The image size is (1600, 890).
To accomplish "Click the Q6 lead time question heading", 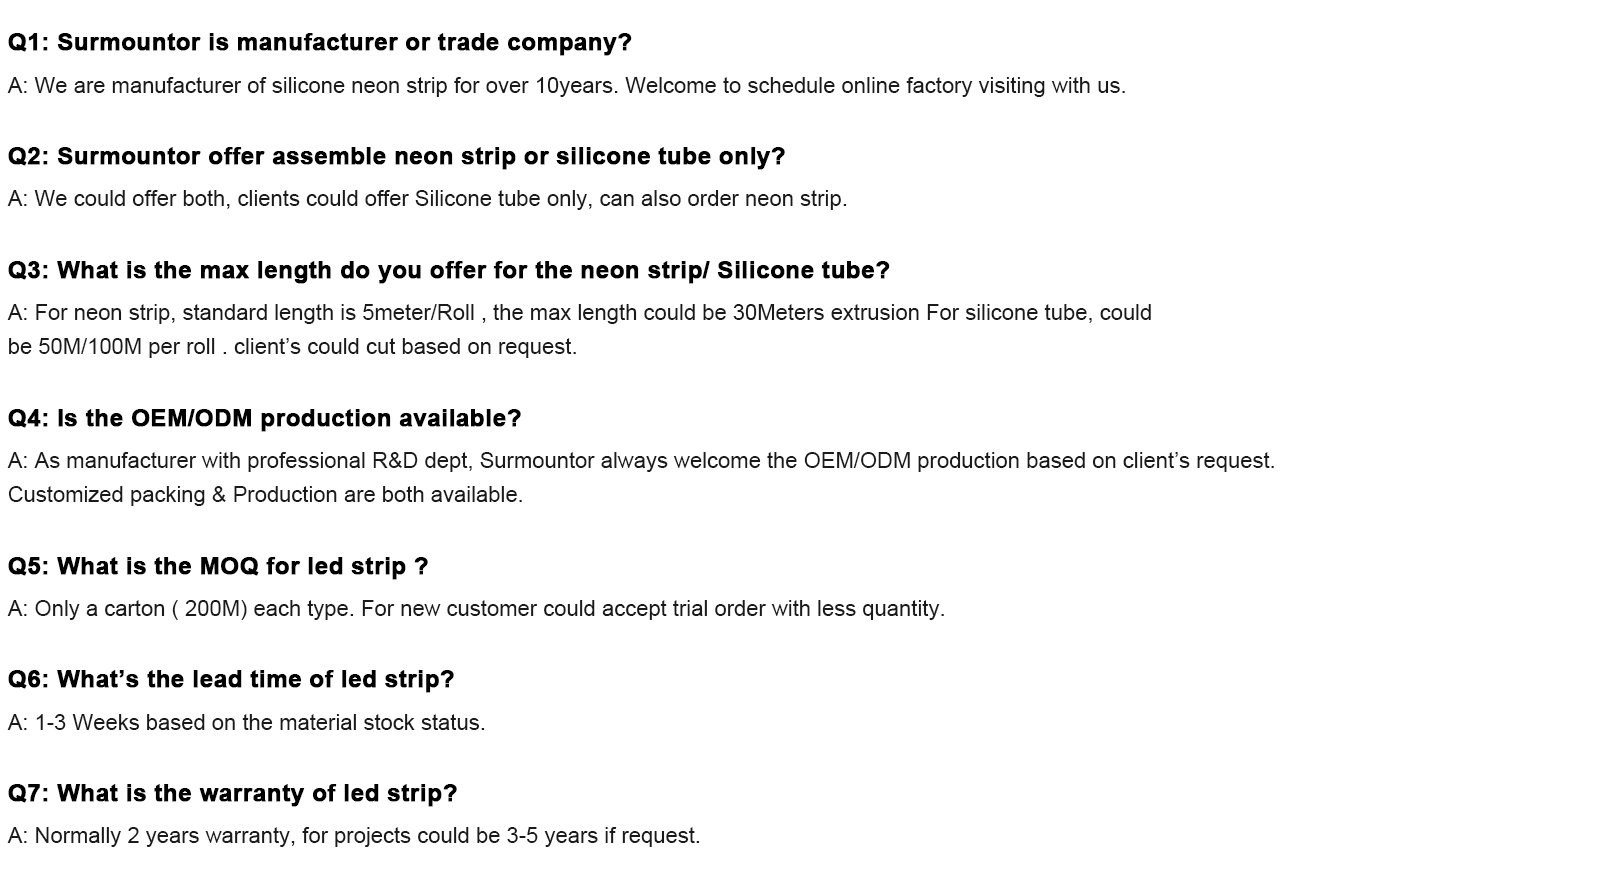I will pos(231,680).
